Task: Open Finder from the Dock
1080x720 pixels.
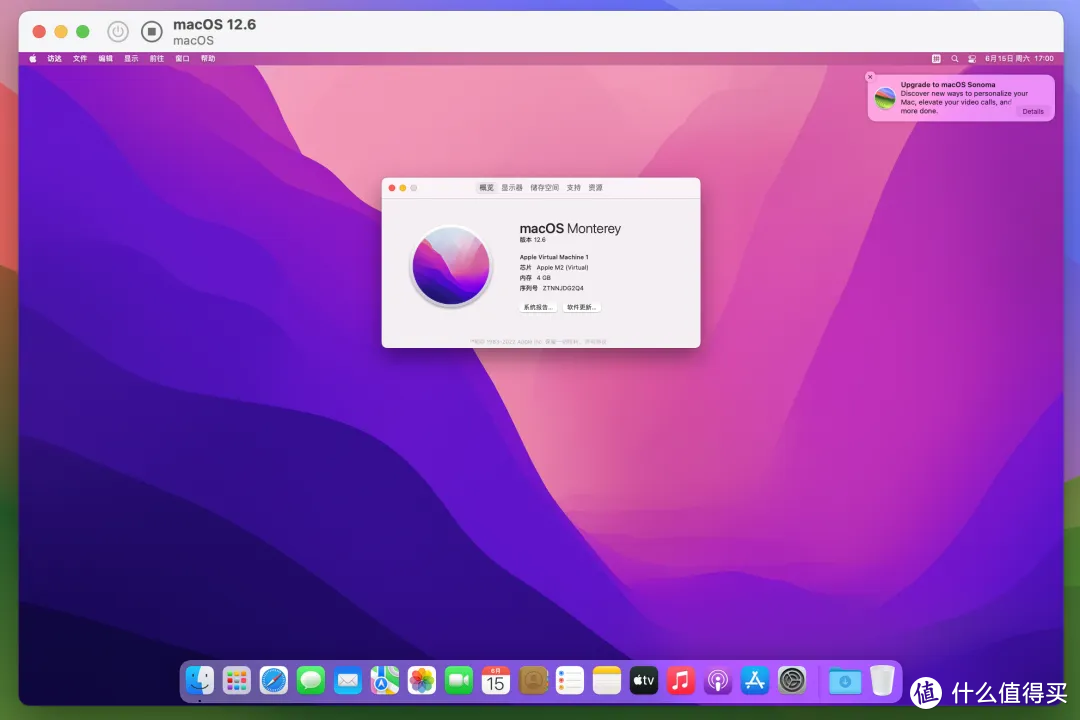Action: point(200,681)
